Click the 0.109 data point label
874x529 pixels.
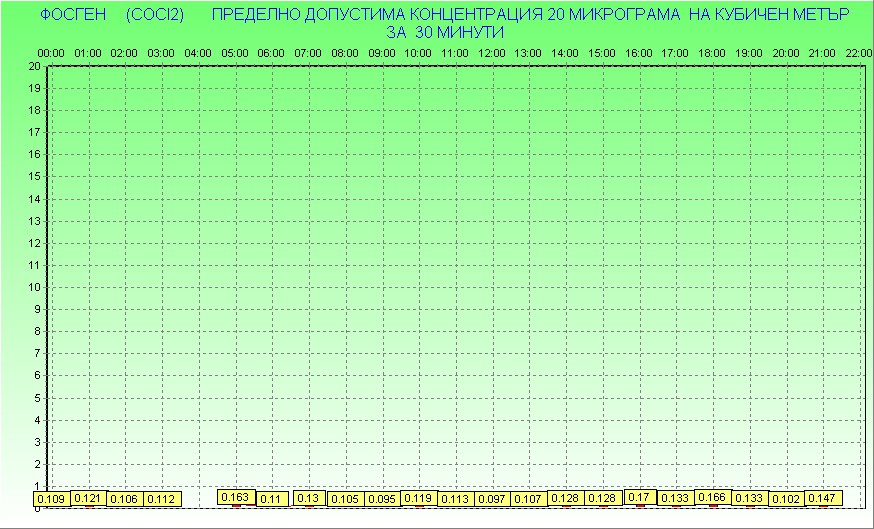51,499
